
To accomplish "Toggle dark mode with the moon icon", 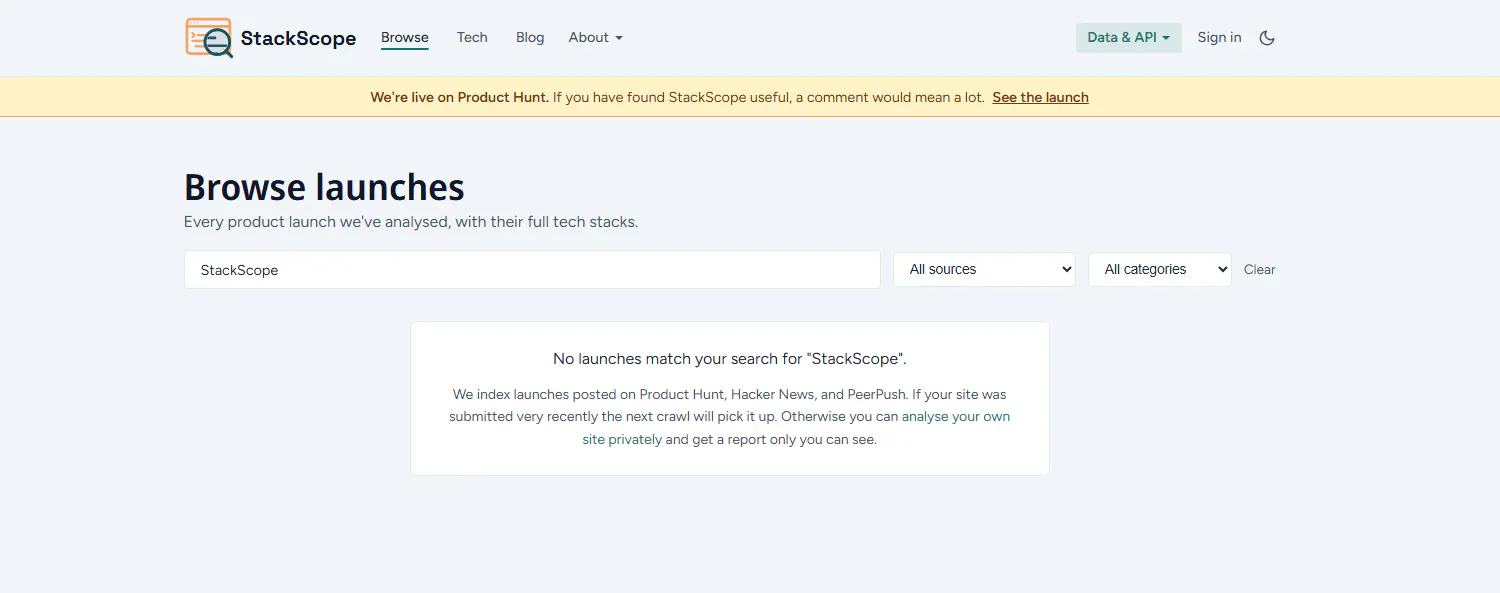I will pyautogui.click(x=1267, y=38).
